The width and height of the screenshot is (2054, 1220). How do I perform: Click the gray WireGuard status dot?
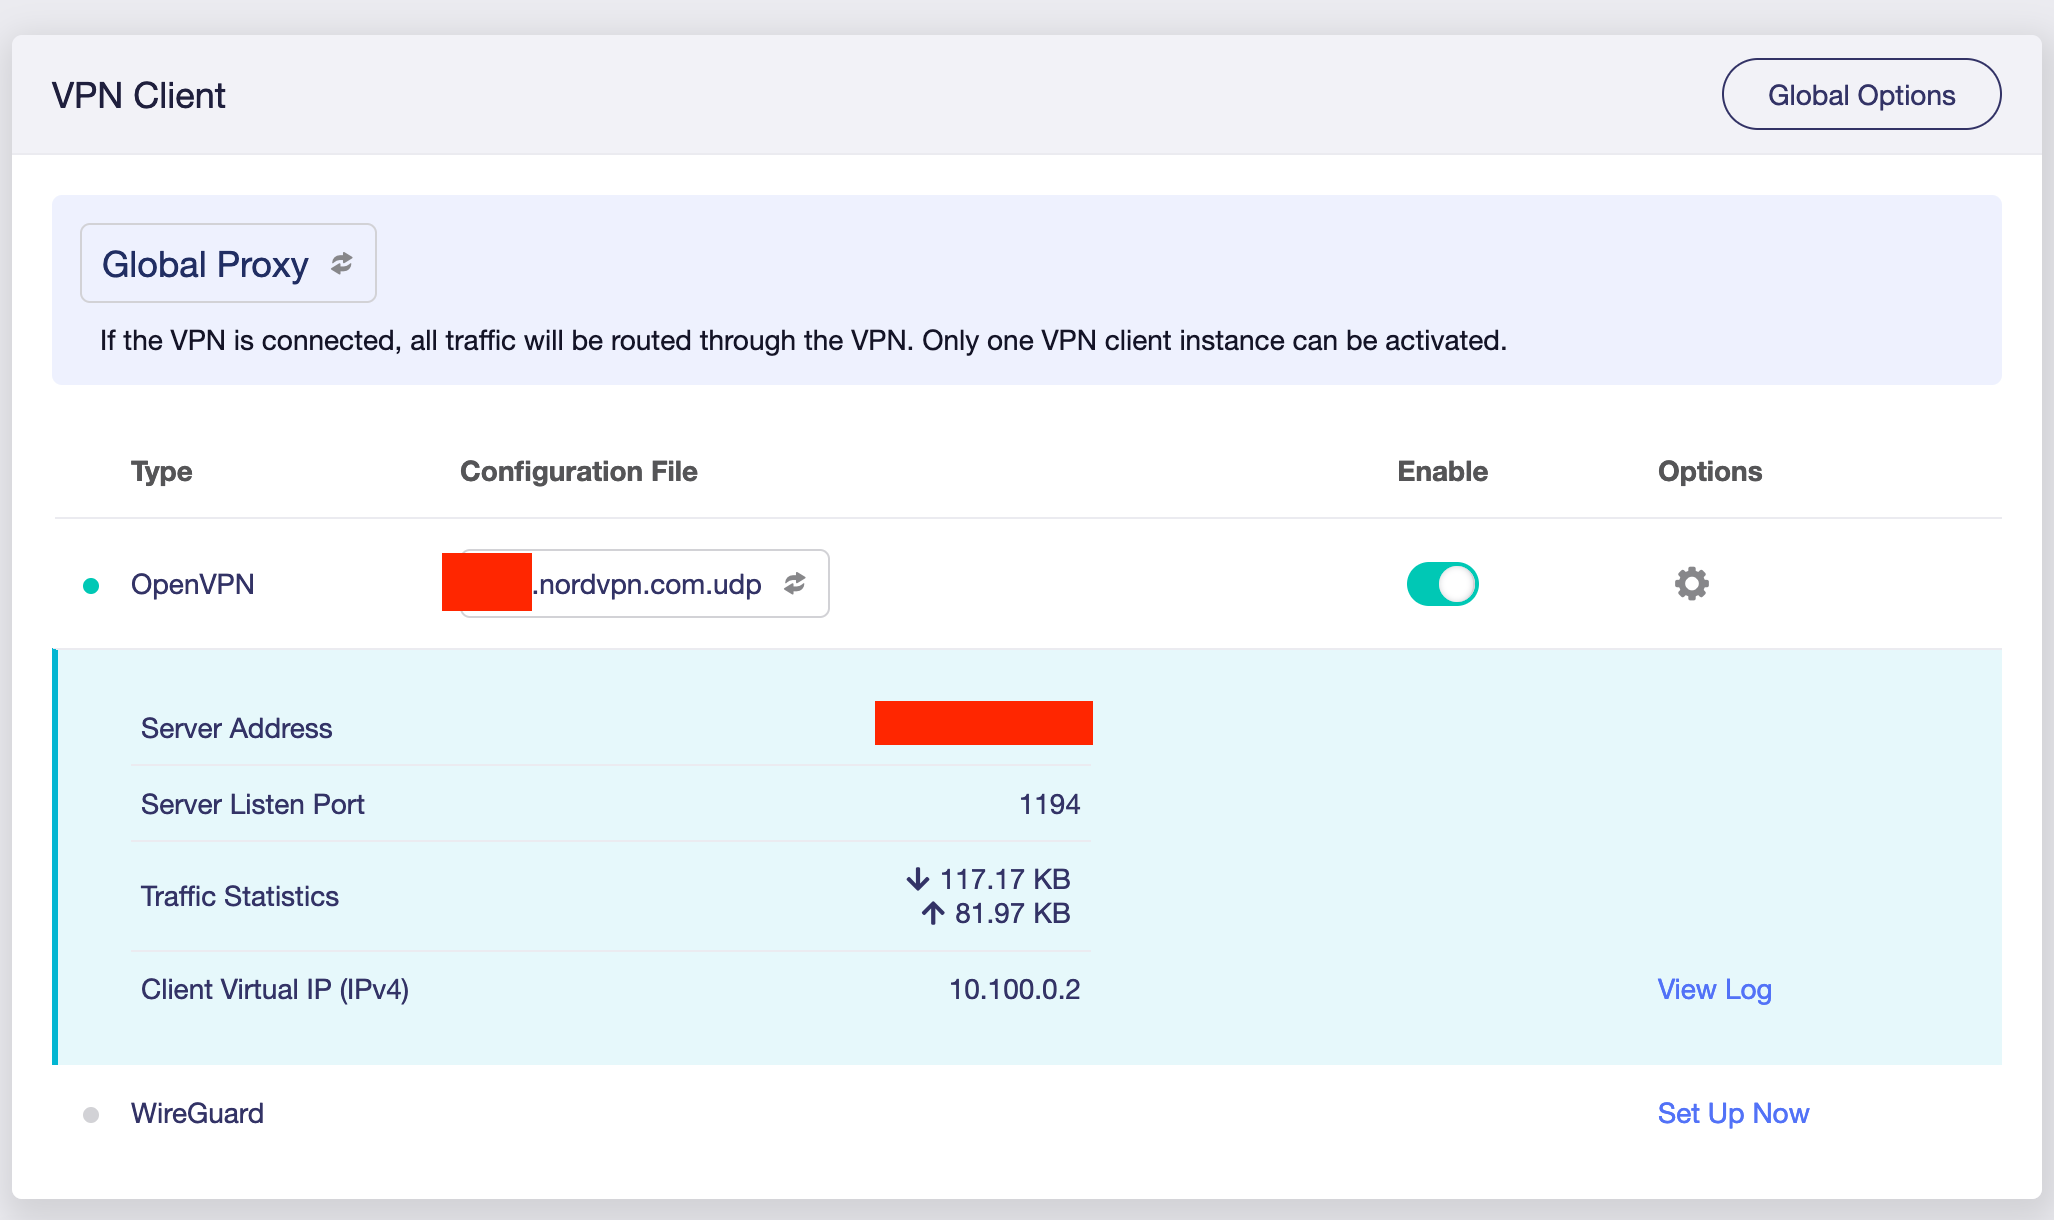91,1114
